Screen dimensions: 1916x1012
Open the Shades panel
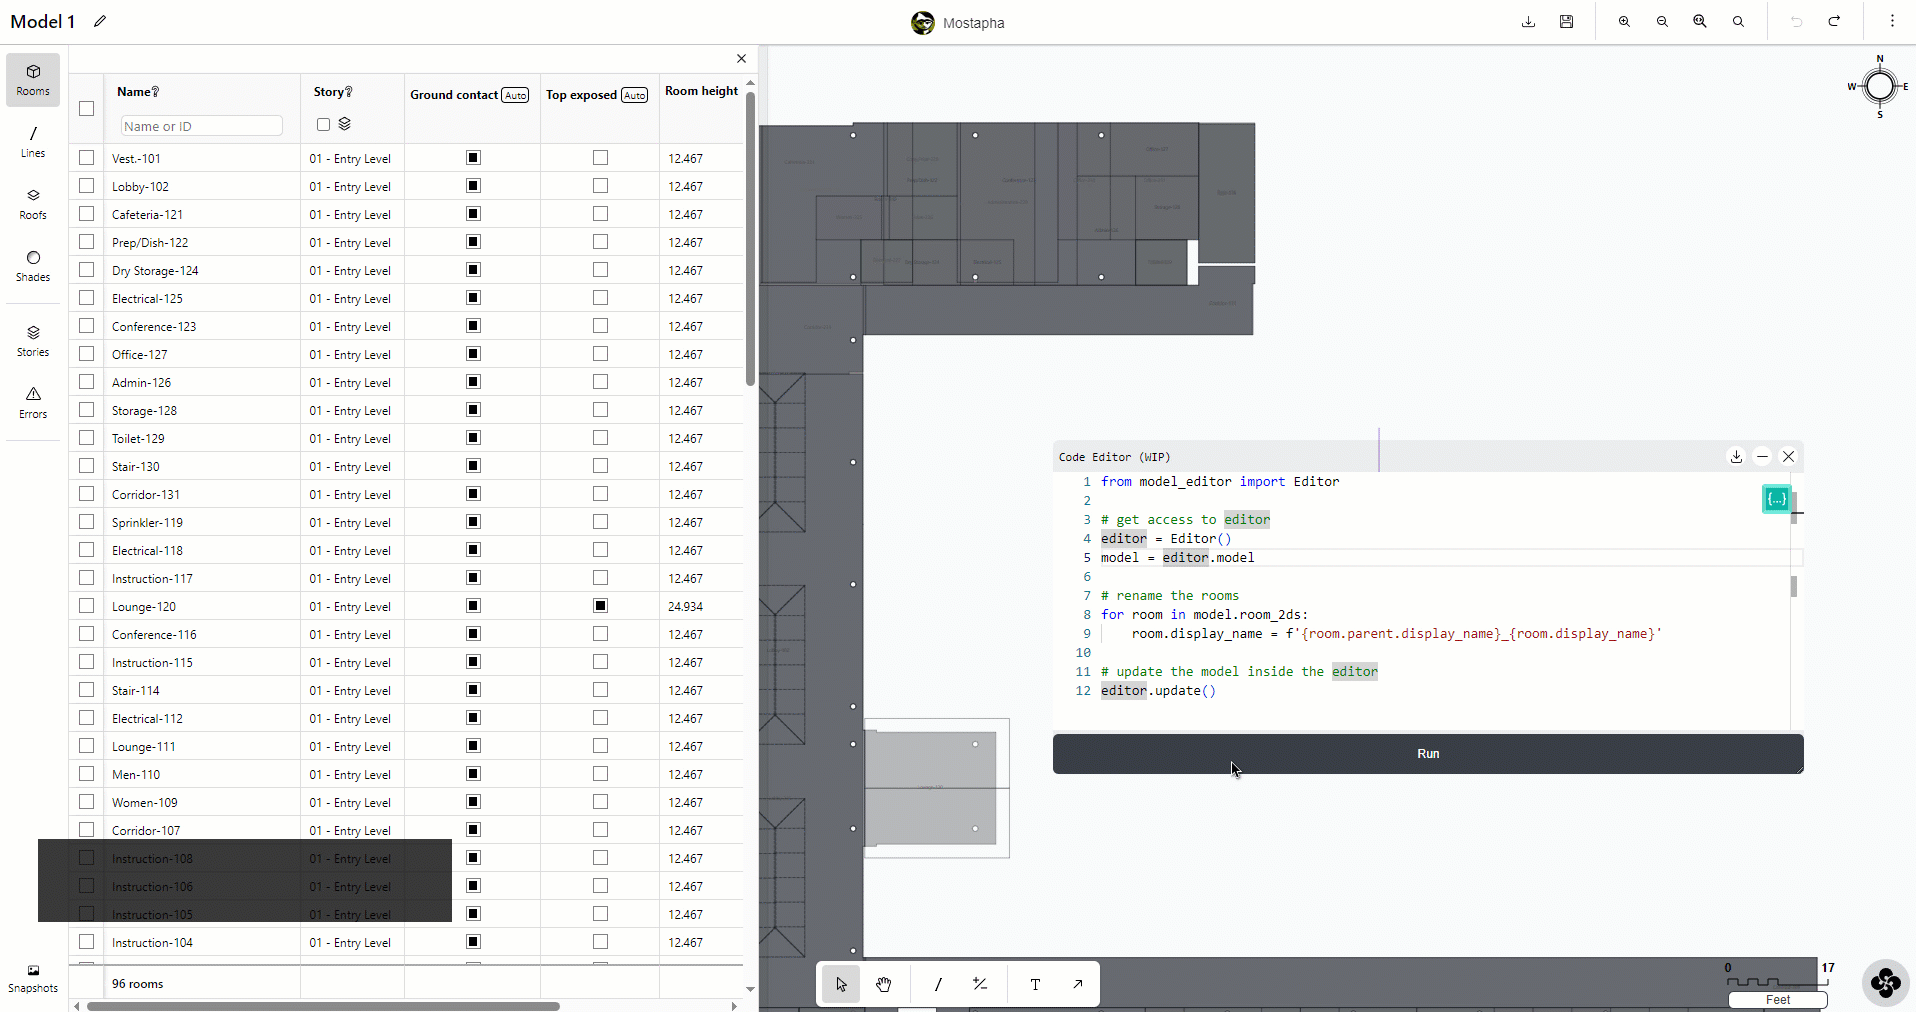click(33, 265)
